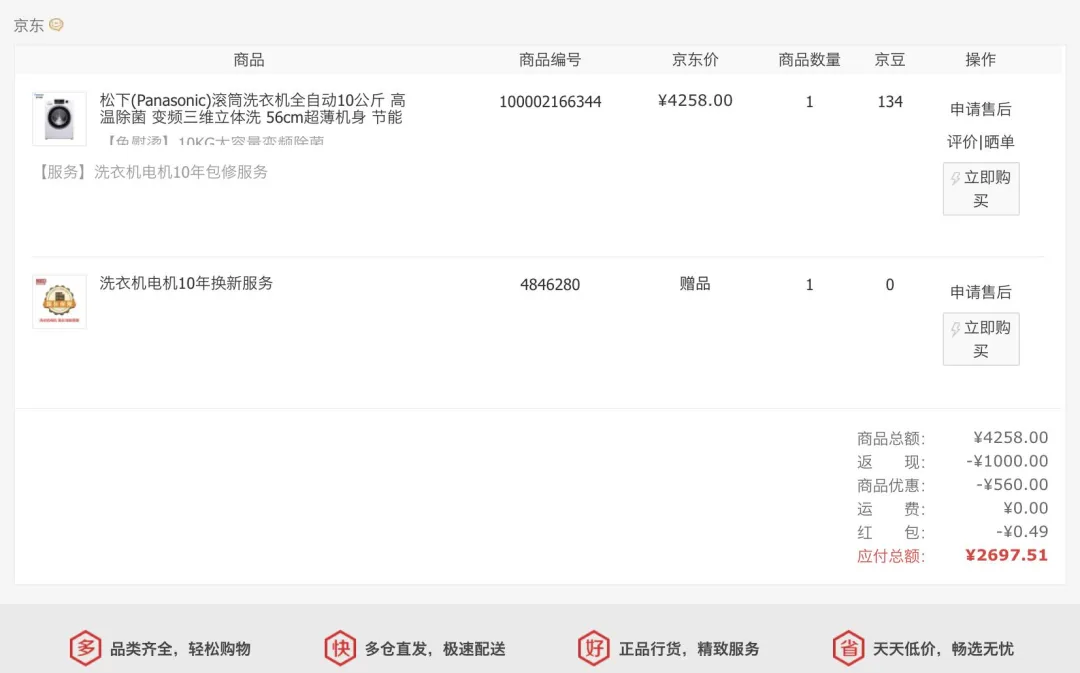Open the 松下(Panasonic)滚筒洗衣机 product title link
The width and height of the screenshot is (1080, 673).
coord(253,109)
